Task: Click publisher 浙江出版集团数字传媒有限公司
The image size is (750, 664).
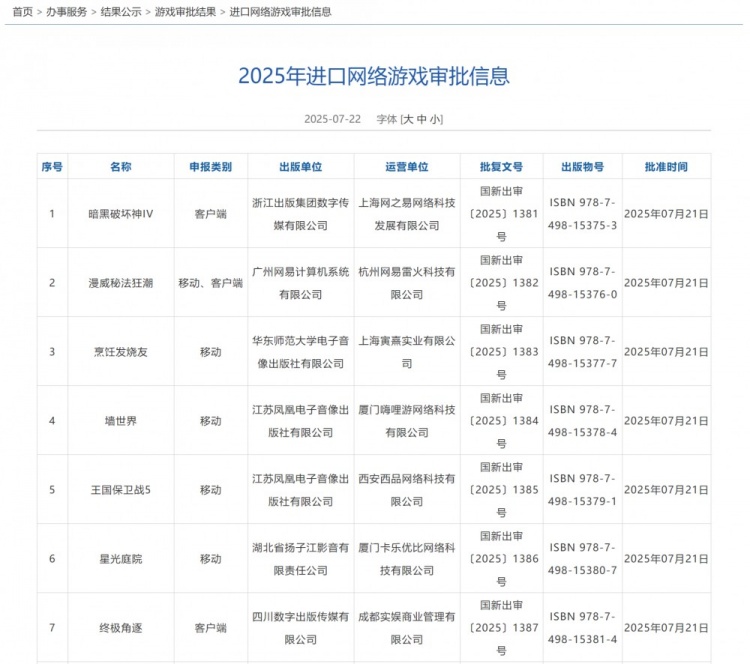Action: tap(301, 214)
